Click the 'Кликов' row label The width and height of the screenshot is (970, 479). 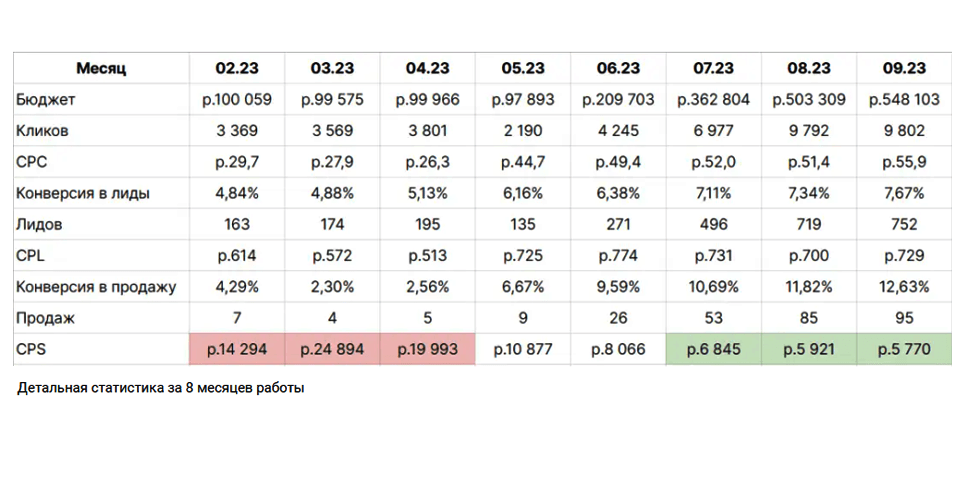(x=45, y=131)
